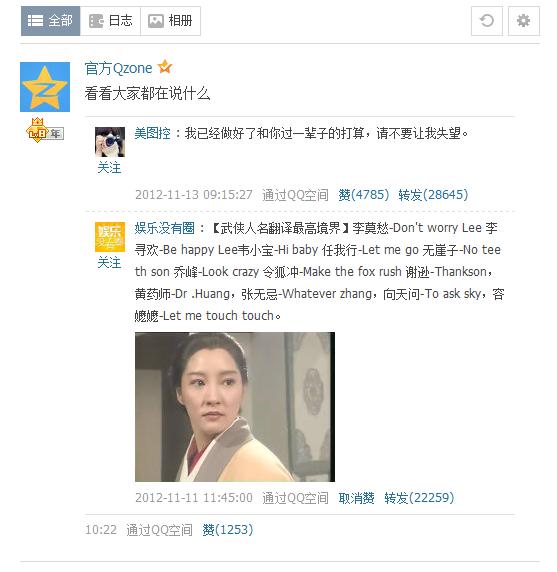This screenshot has width=557, height=572.
Task: Switch to the 相册 tab
Action: tap(170, 21)
